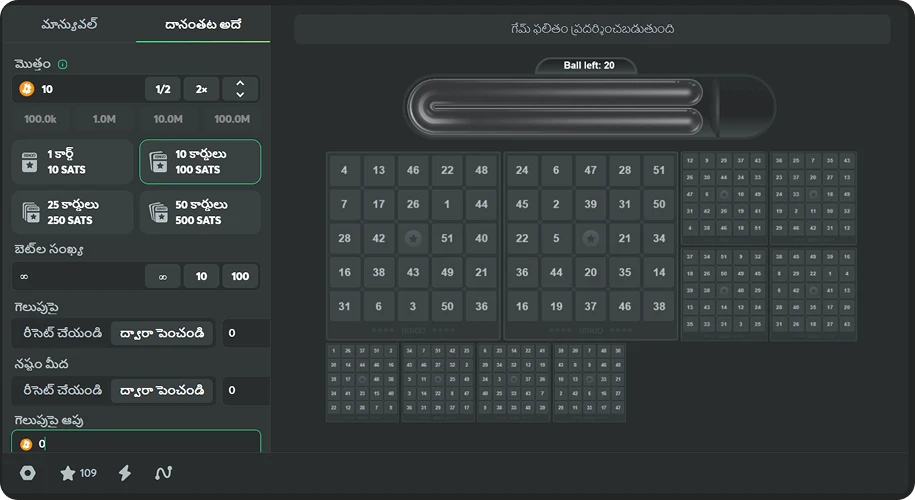Click the 1/2 halve amount button
This screenshot has width=915, height=500.
163,89
